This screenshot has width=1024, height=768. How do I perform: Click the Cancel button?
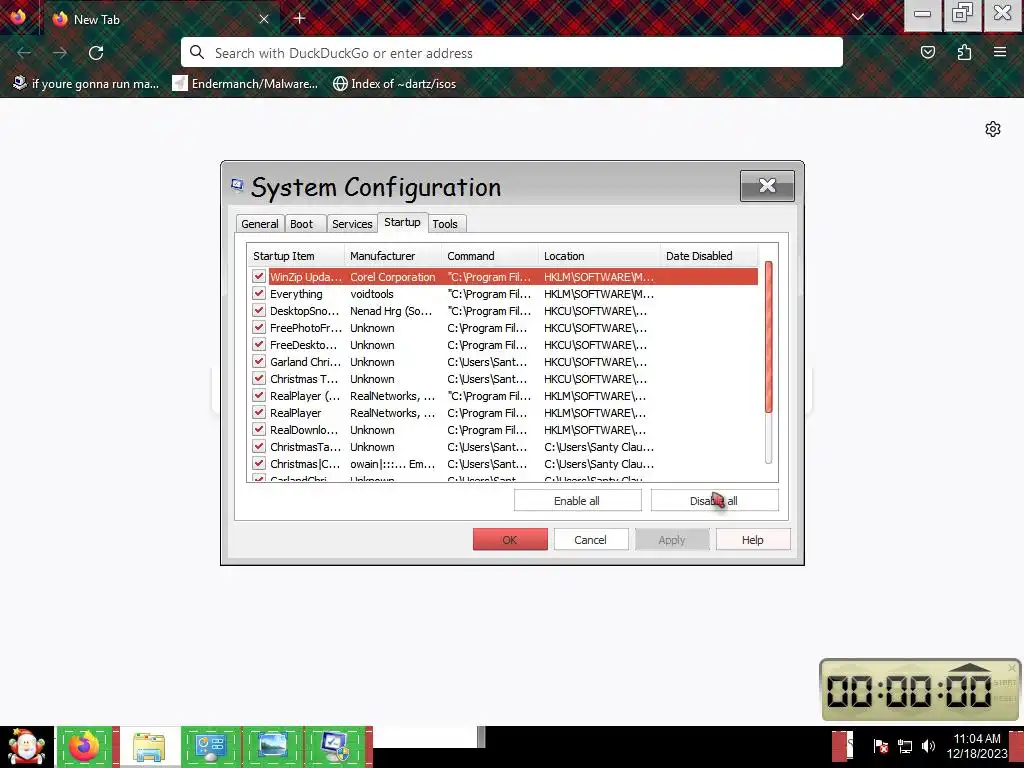click(x=591, y=540)
